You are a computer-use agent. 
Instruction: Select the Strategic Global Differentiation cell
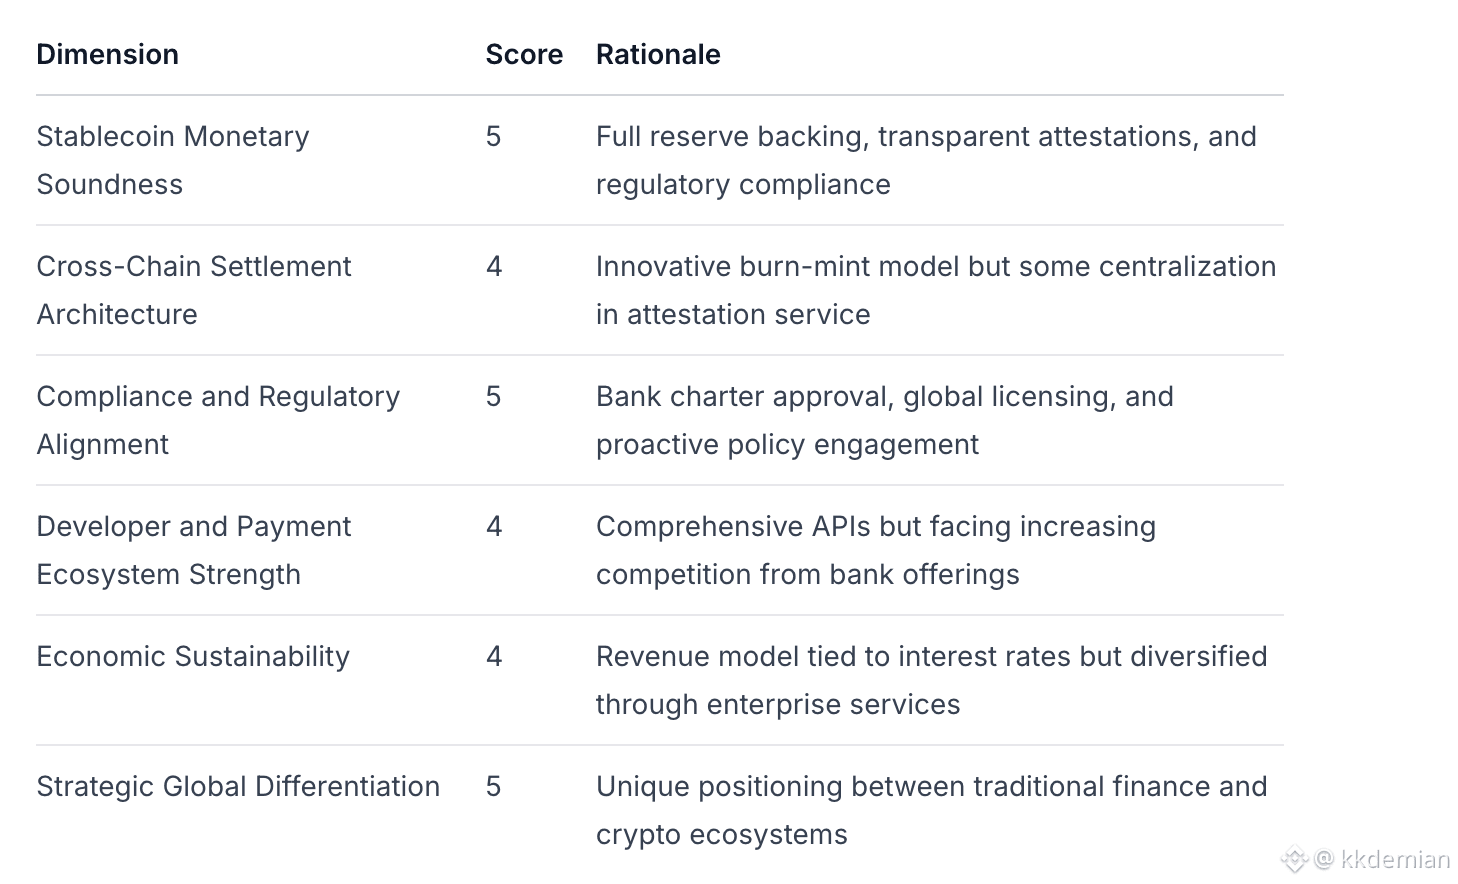(x=238, y=786)
